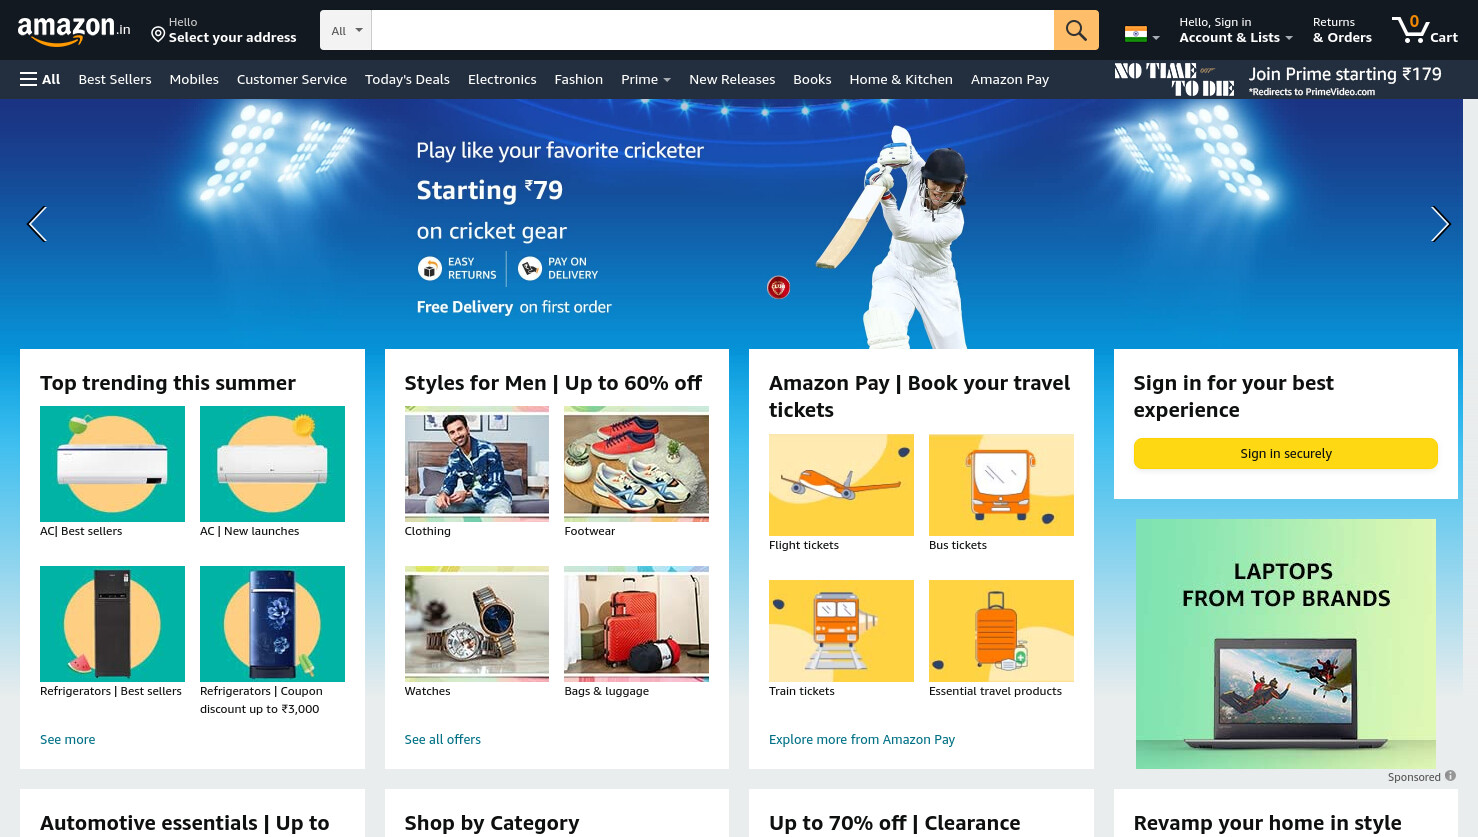Viewport: 1478px width, 837px height.
Task: Open Fashion category
Action: click(579, 79)
